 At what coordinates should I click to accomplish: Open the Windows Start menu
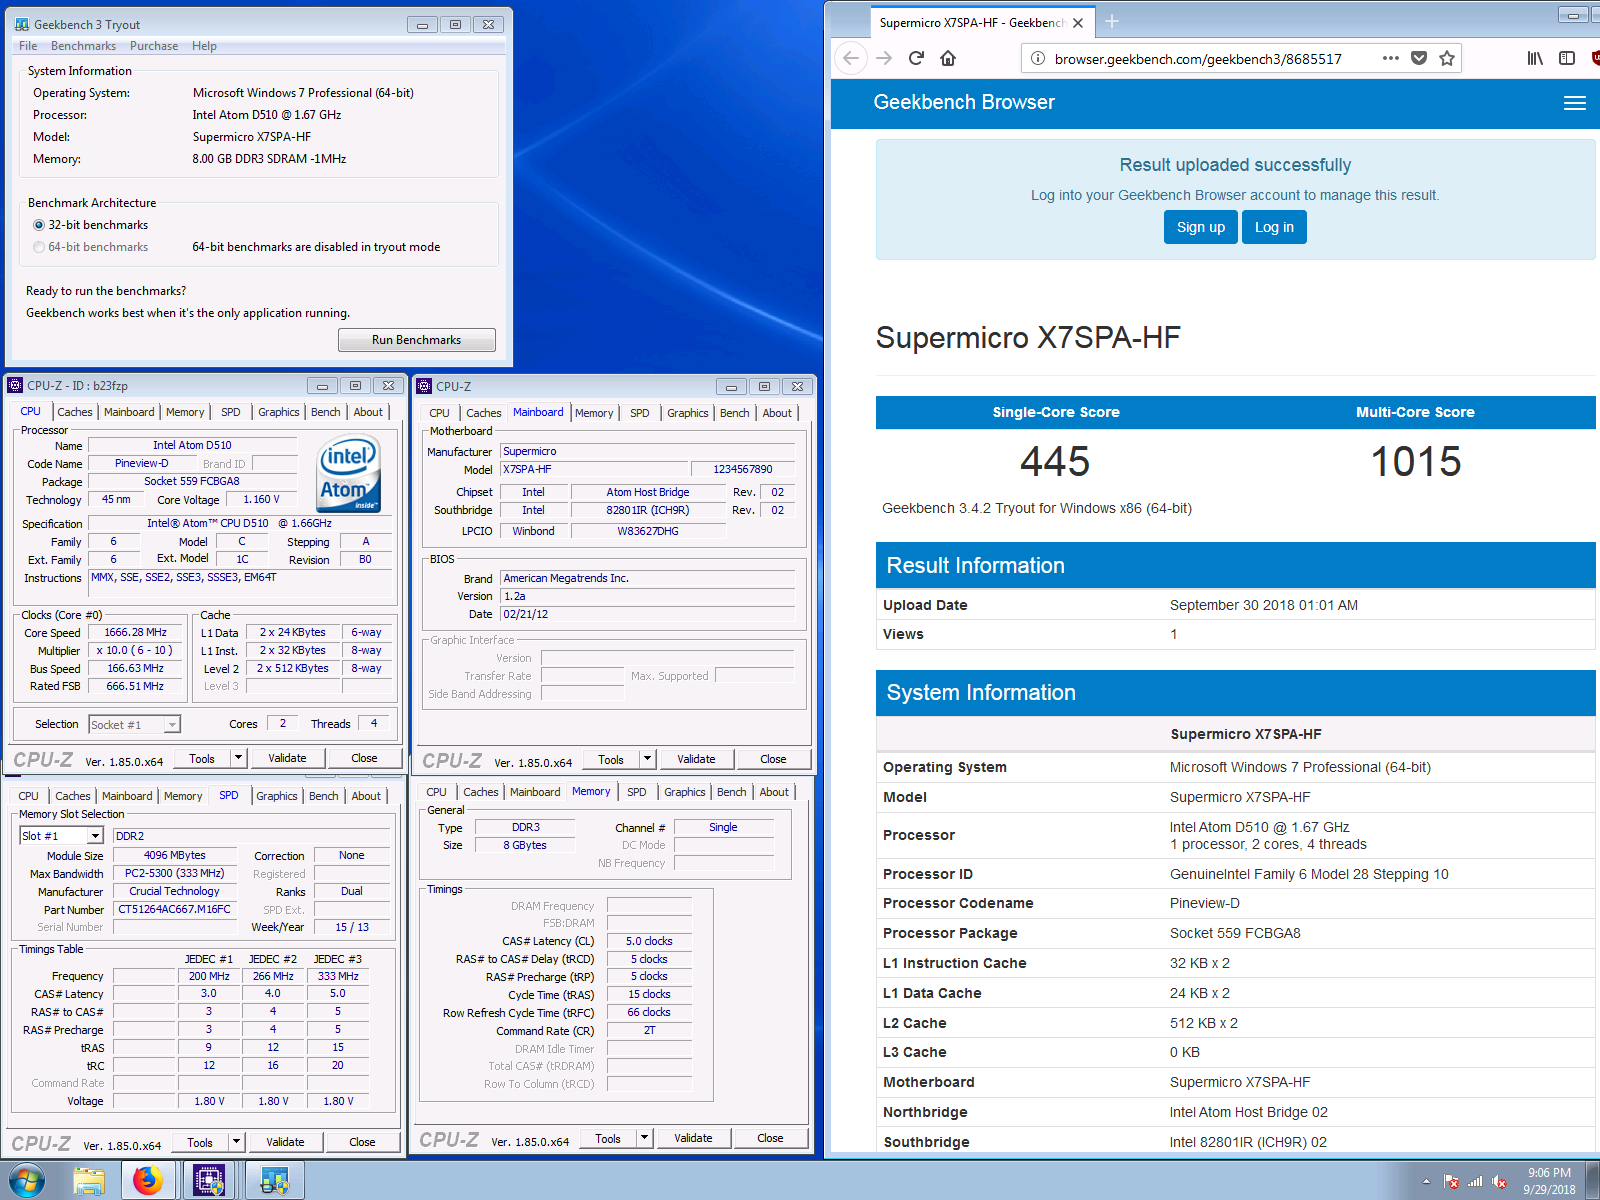pyautogui.click(x=26, y=1181)
